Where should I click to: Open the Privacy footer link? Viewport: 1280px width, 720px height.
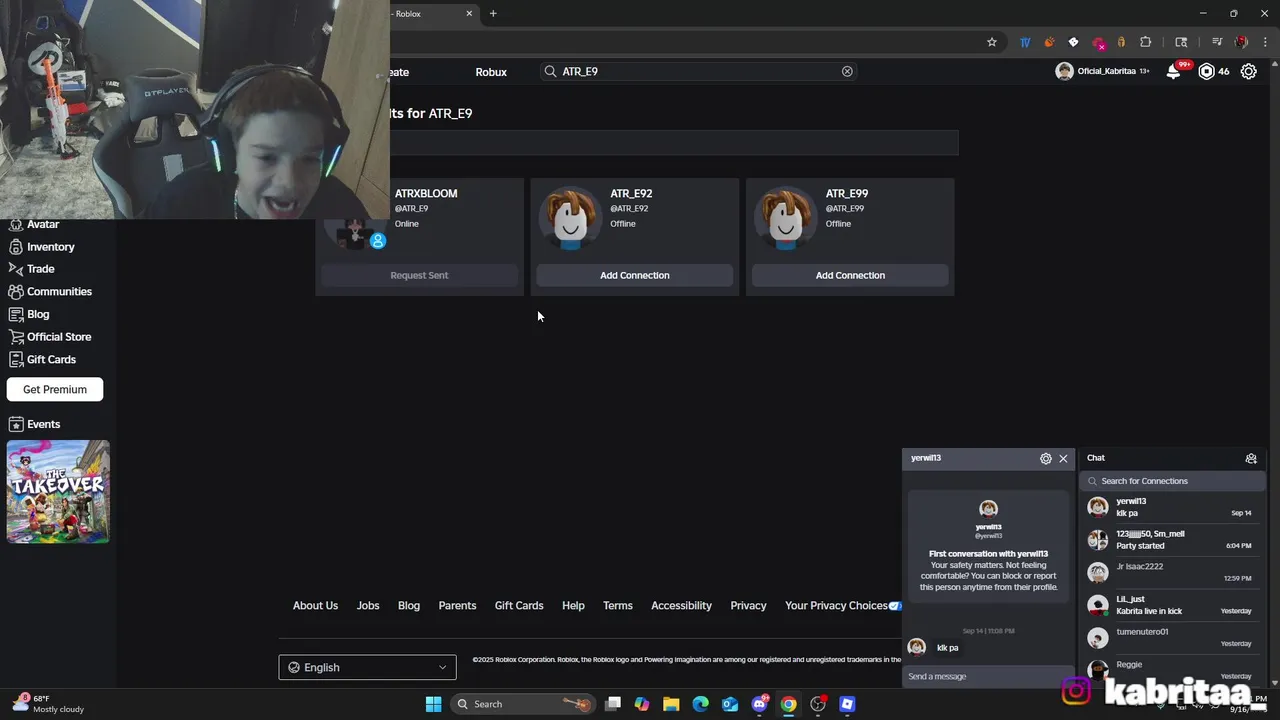pyautogui.click(x=748, y=605)
